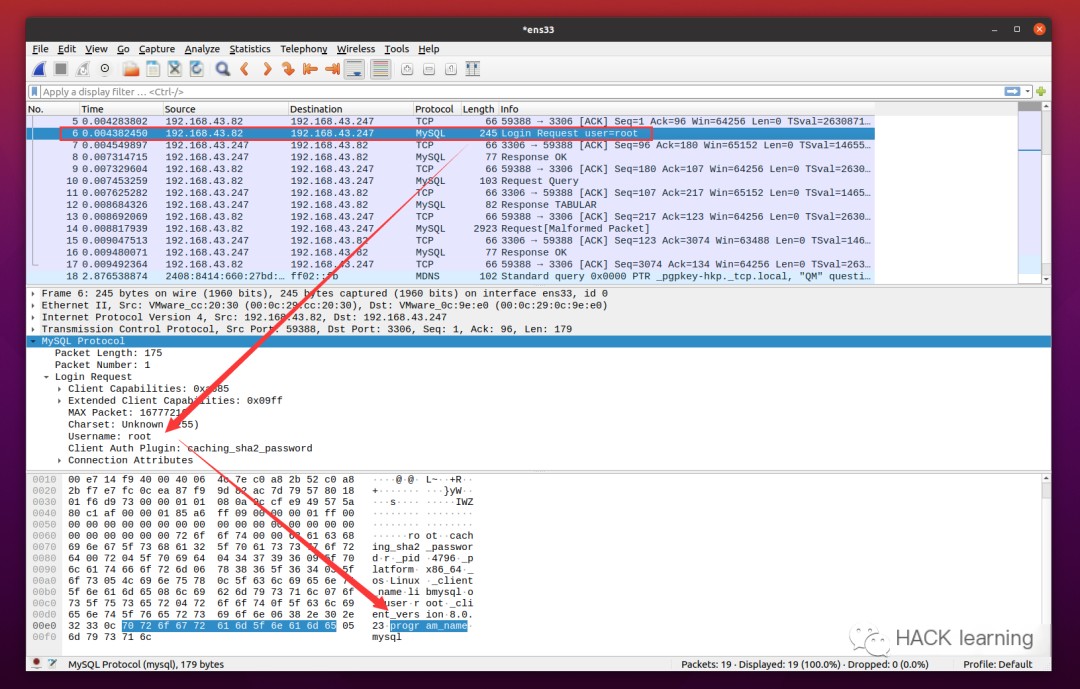The width and height of the screenshot is (1080, 689).
Task: Select the Packet Length: 175 line
Action: pos(109,353)
